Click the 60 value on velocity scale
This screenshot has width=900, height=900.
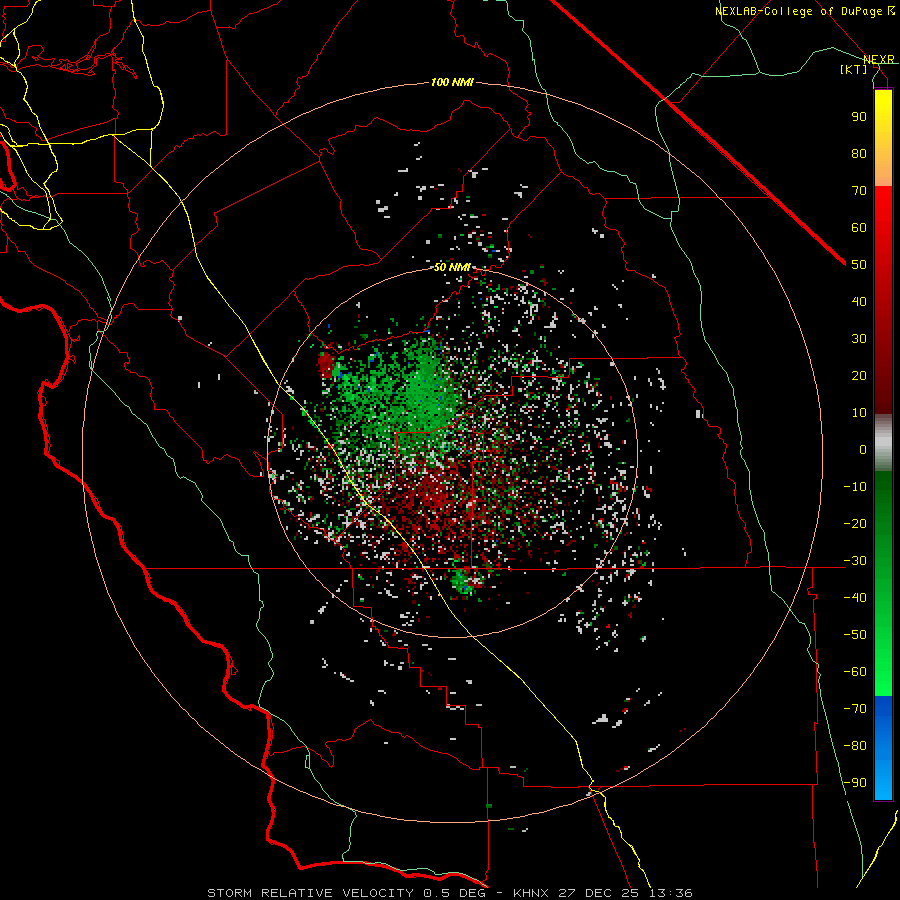click(x=859, y=228)
